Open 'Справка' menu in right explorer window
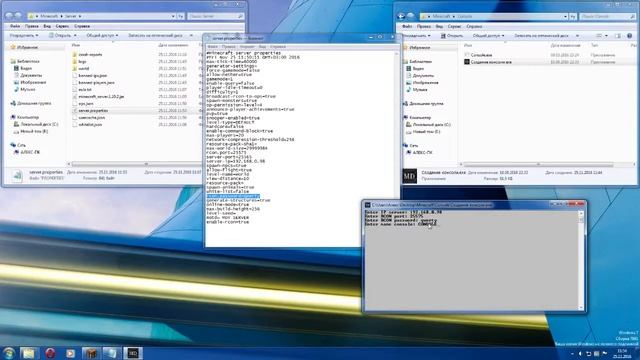This screenshot has width=640, height=360. click(474, 27)
